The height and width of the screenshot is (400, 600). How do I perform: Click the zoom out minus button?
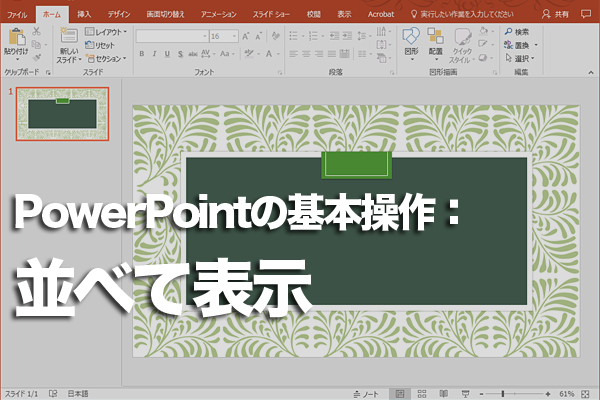point(482,393)
